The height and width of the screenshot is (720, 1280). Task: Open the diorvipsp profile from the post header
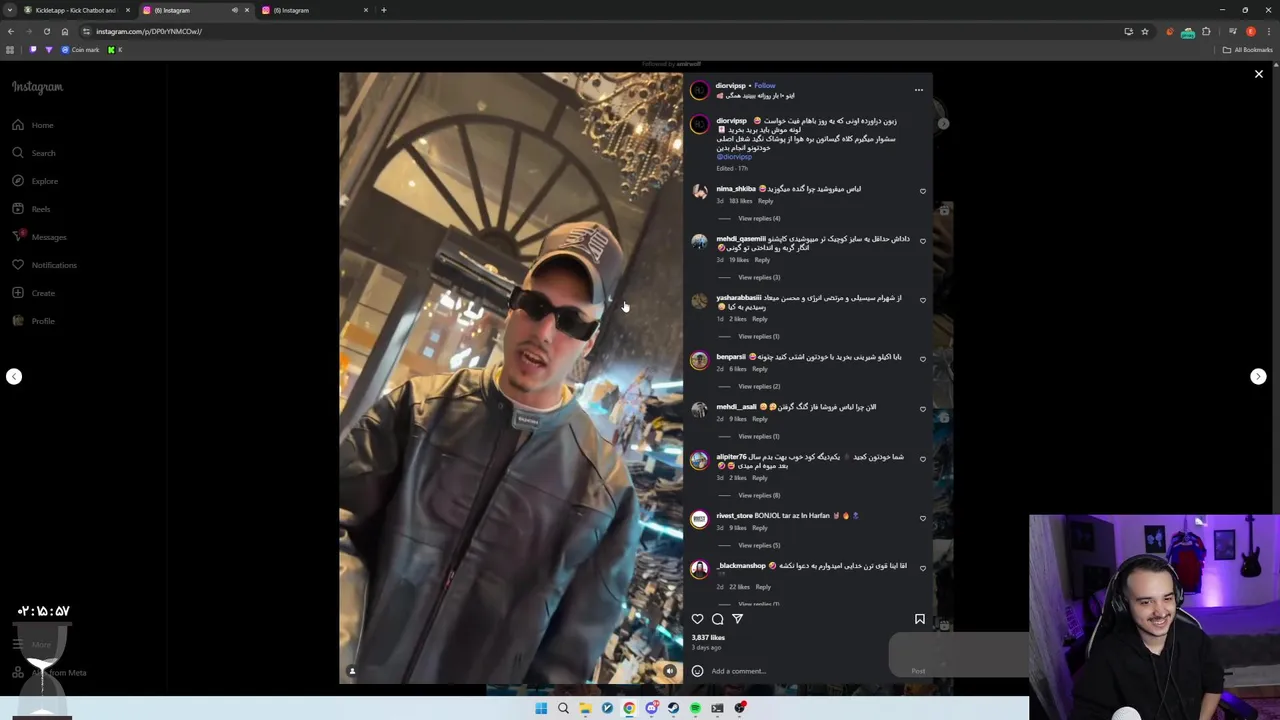731,86
